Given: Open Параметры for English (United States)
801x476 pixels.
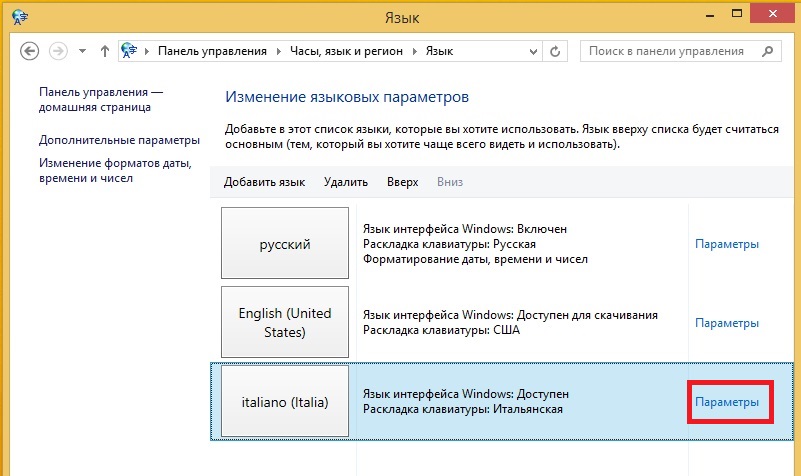Looking at the screenshot, I should point(727,323).
